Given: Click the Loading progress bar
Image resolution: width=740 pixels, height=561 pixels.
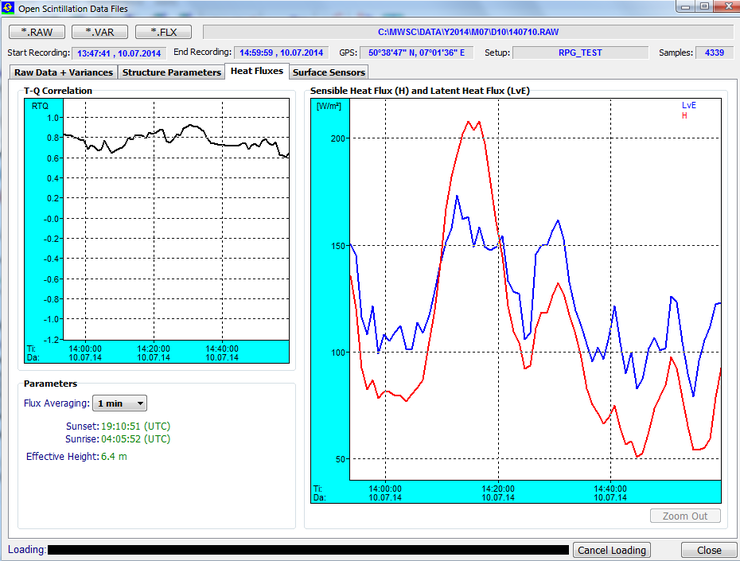Looking at the screenshot, I should 308,550.
